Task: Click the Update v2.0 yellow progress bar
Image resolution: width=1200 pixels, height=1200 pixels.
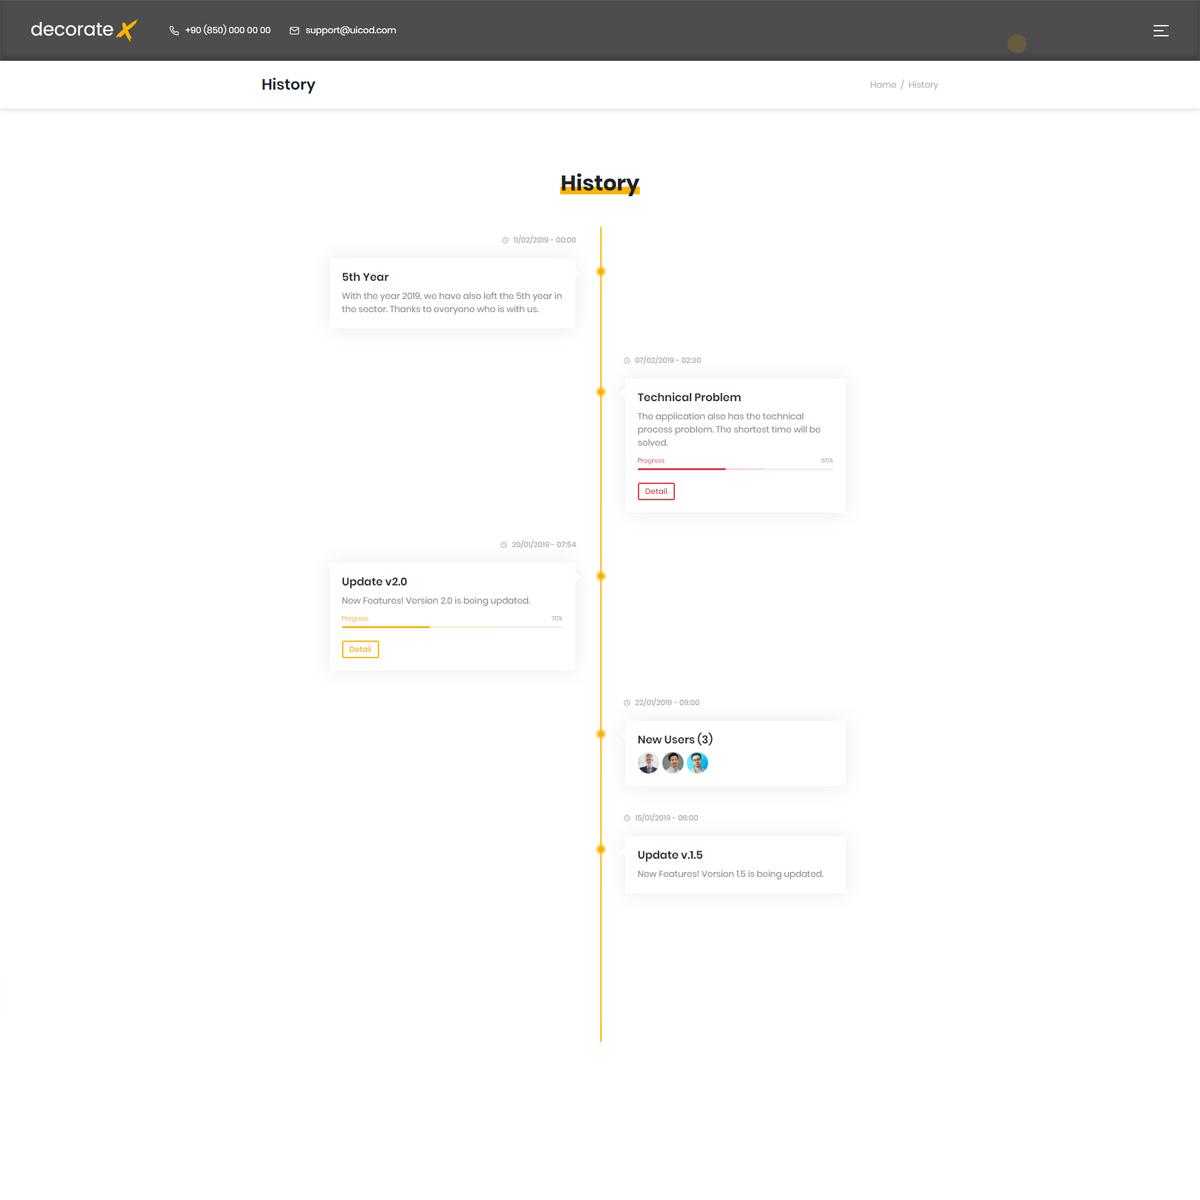Action: [452, 626]
